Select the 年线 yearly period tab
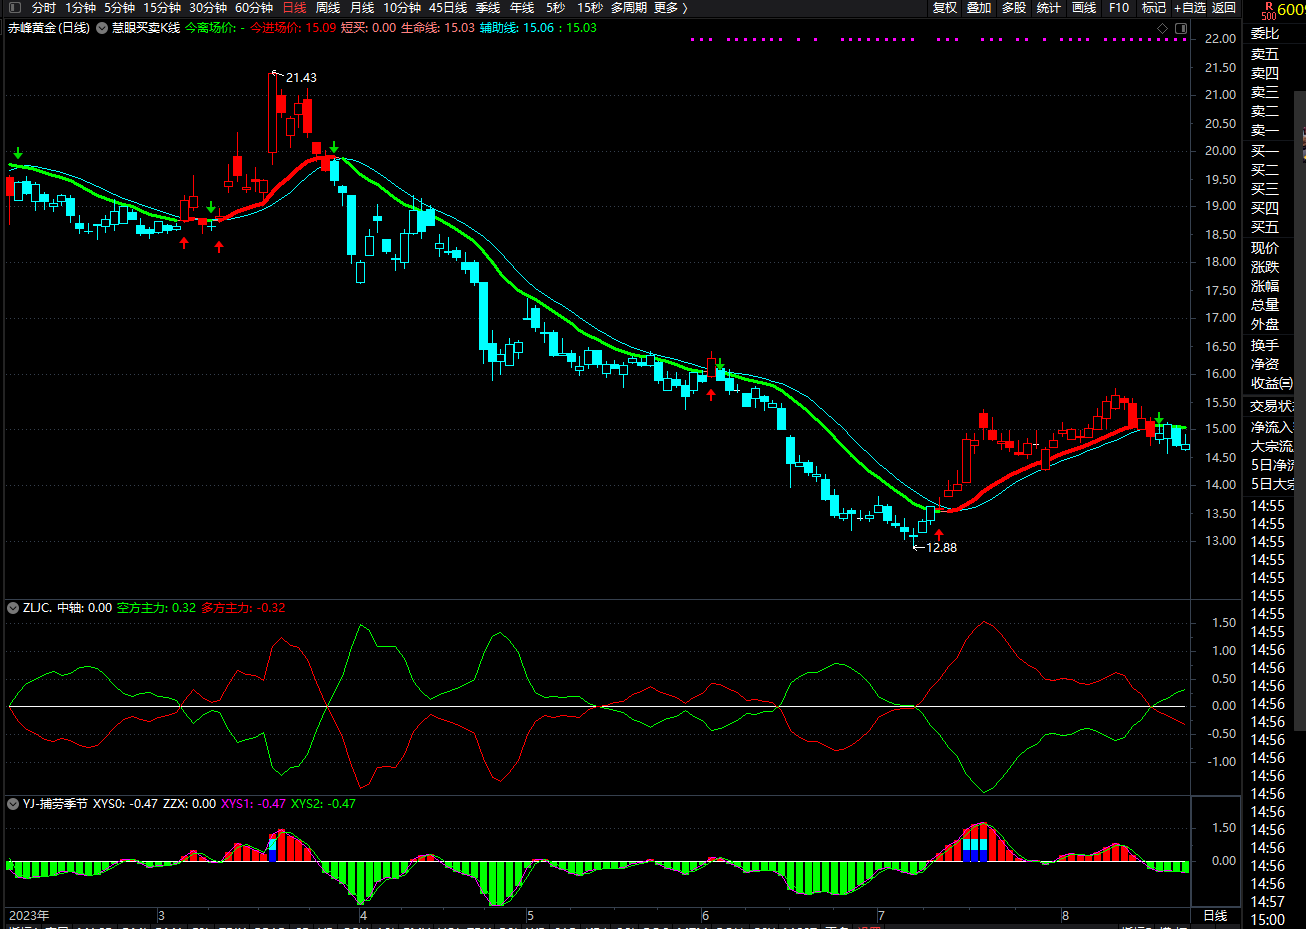 pyautogui.click(x=522, y=7)
